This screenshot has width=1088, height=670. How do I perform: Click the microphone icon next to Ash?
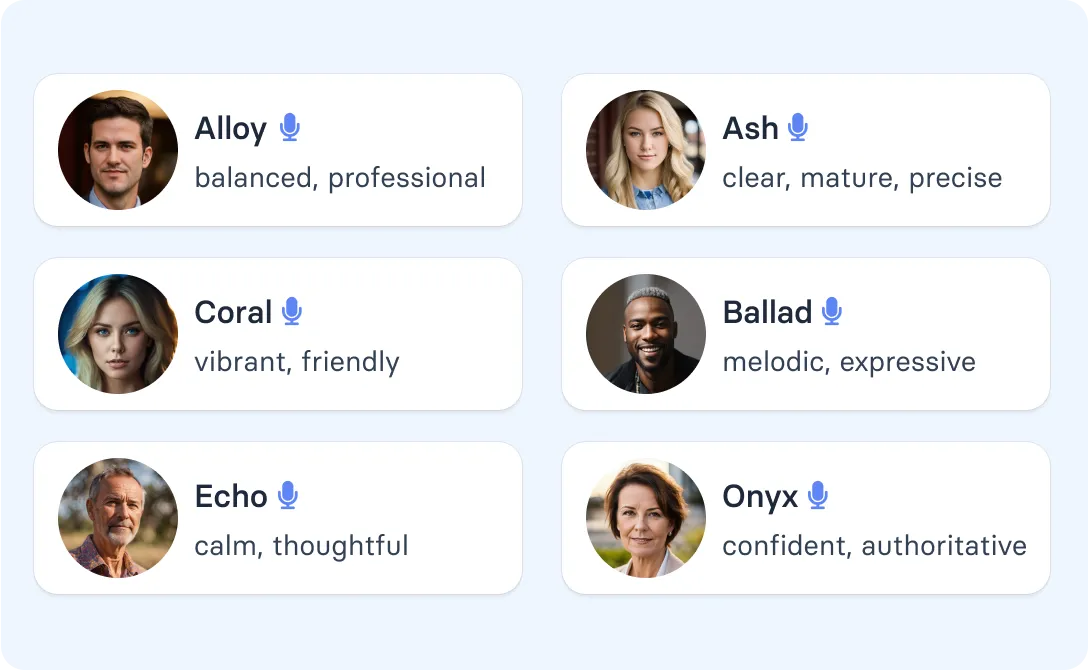pyautogui.click(x=798, y=126)
